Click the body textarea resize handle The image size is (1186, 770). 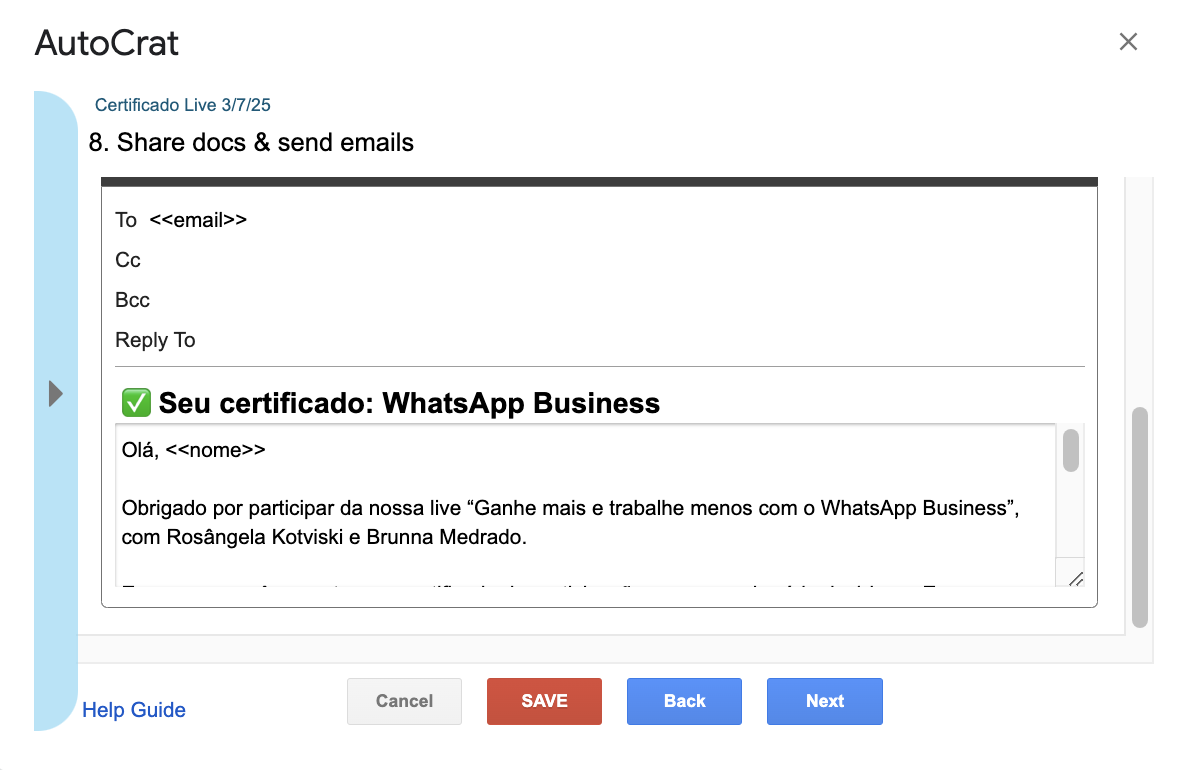[1076, 579]
